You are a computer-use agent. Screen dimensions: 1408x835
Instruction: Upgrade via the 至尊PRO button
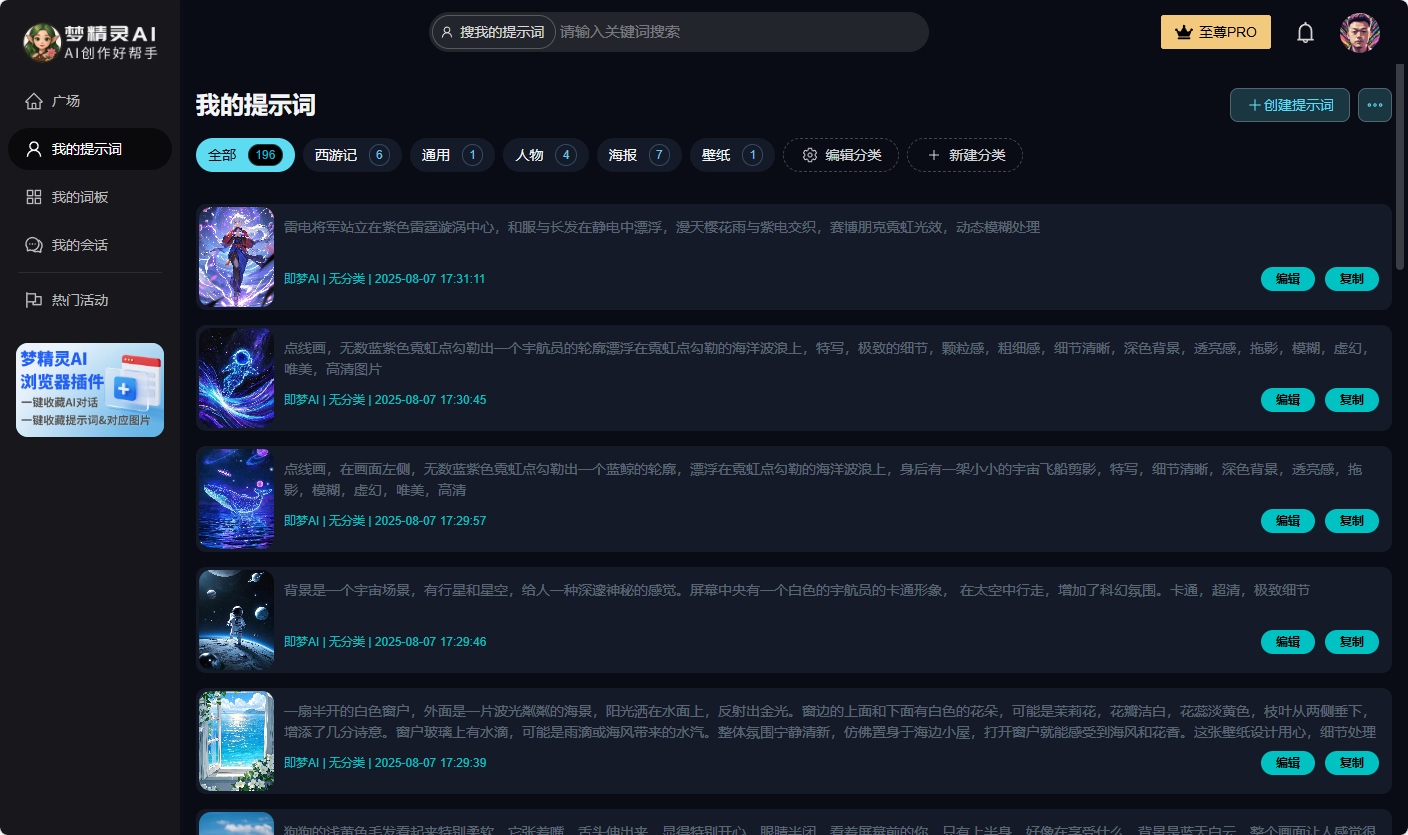tap(1216, 32)
